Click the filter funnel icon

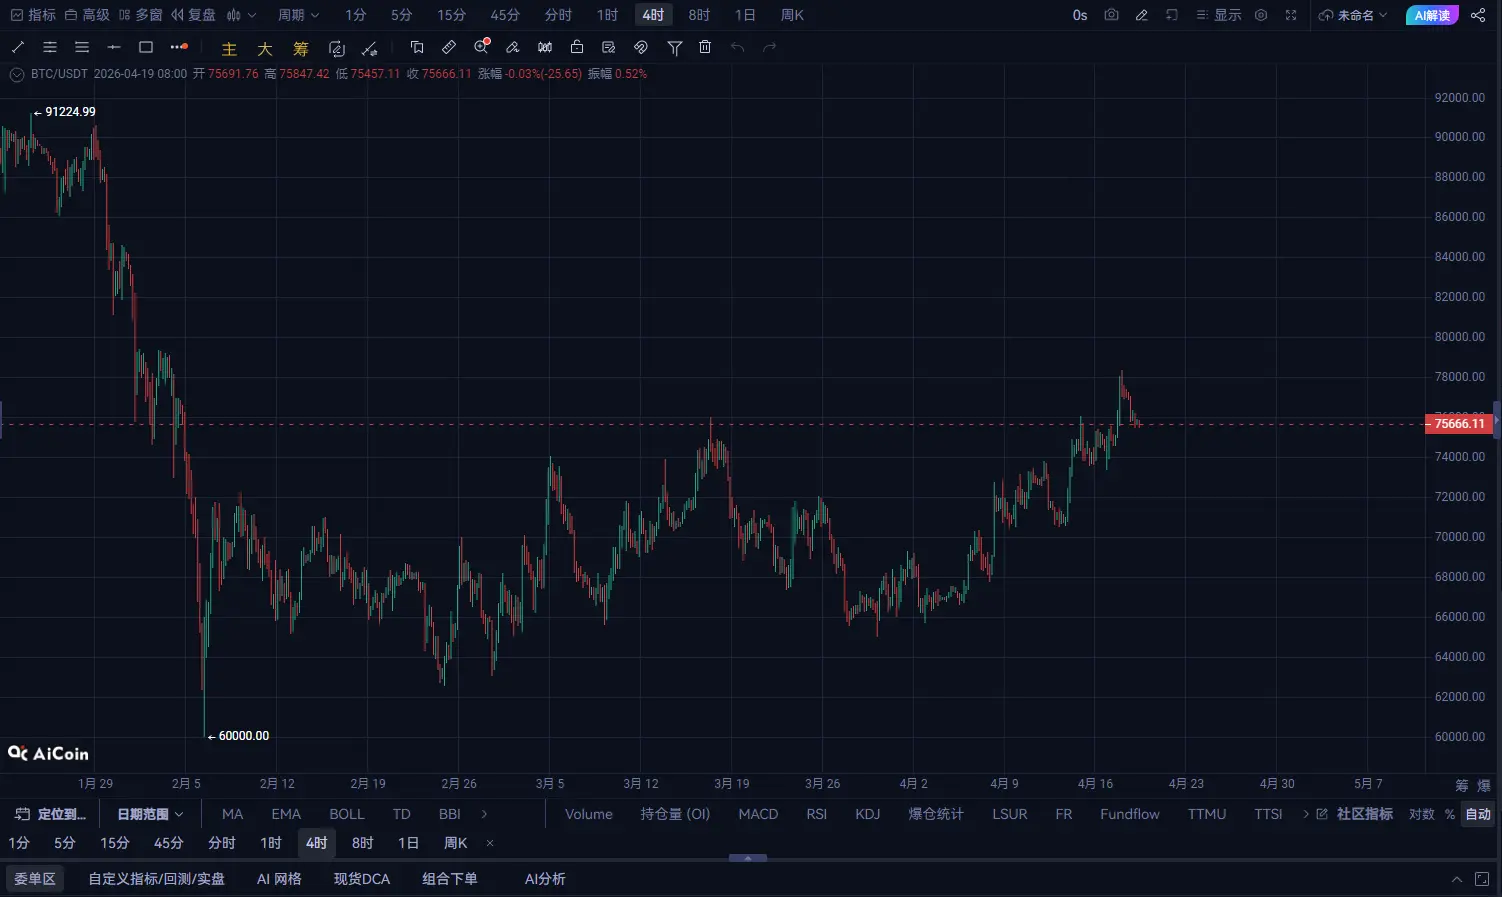click(675, 48)
